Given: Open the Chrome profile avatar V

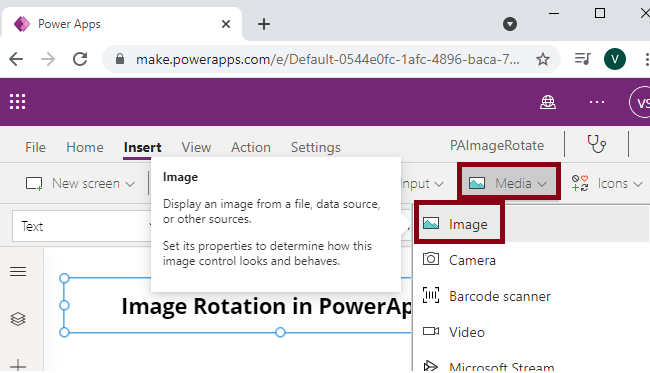Looking at the screenshot, I should pyautogui.click(x=615, y=59).
